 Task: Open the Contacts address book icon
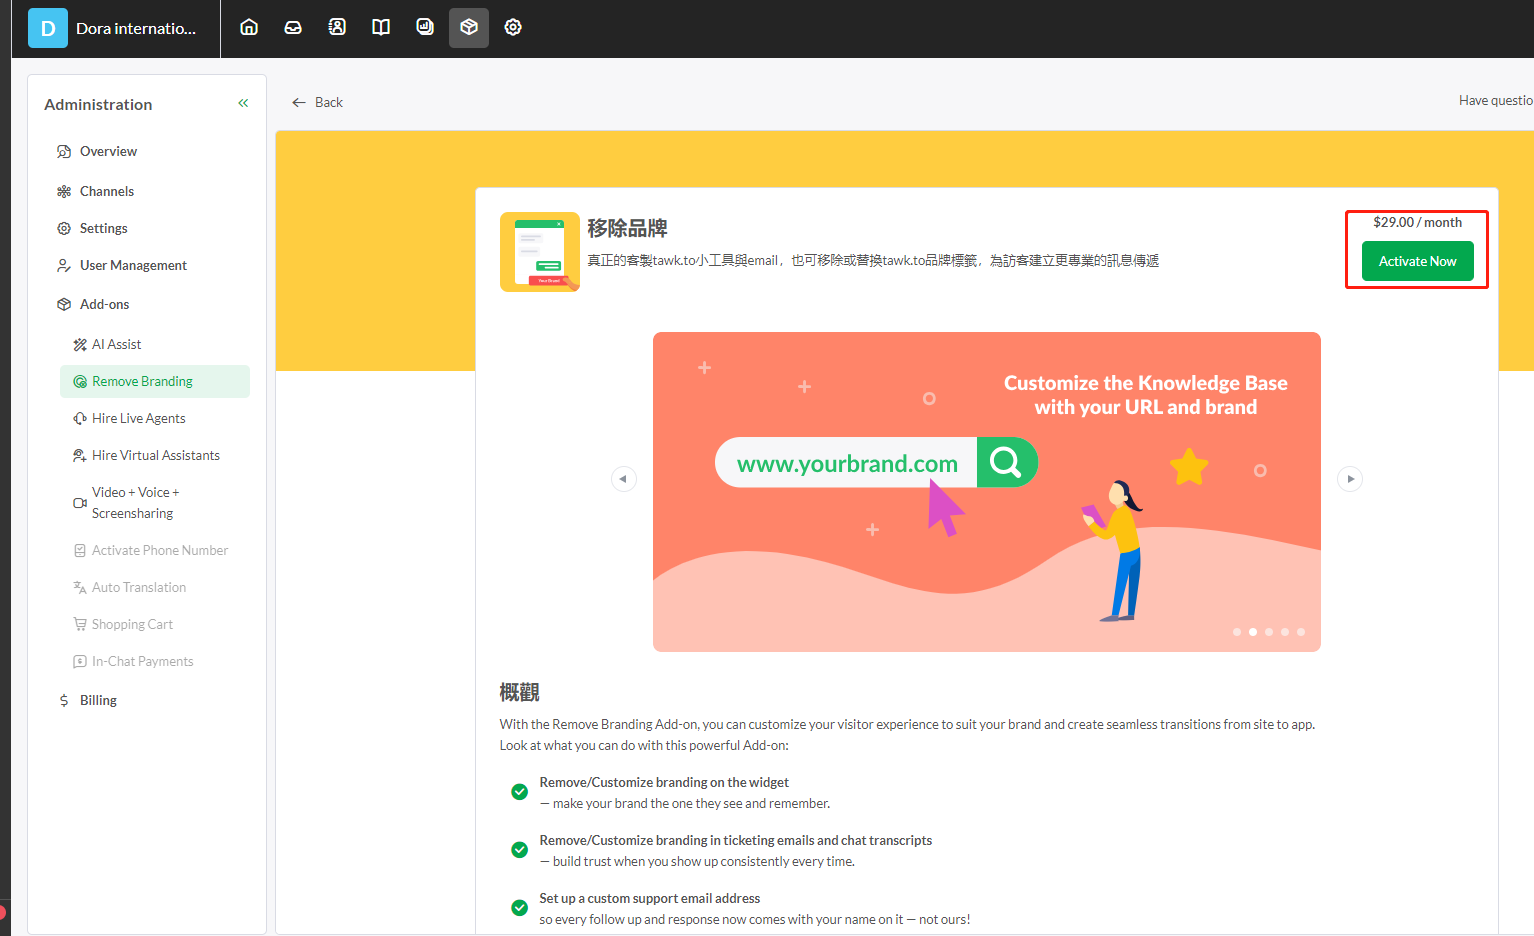(337, 27)
